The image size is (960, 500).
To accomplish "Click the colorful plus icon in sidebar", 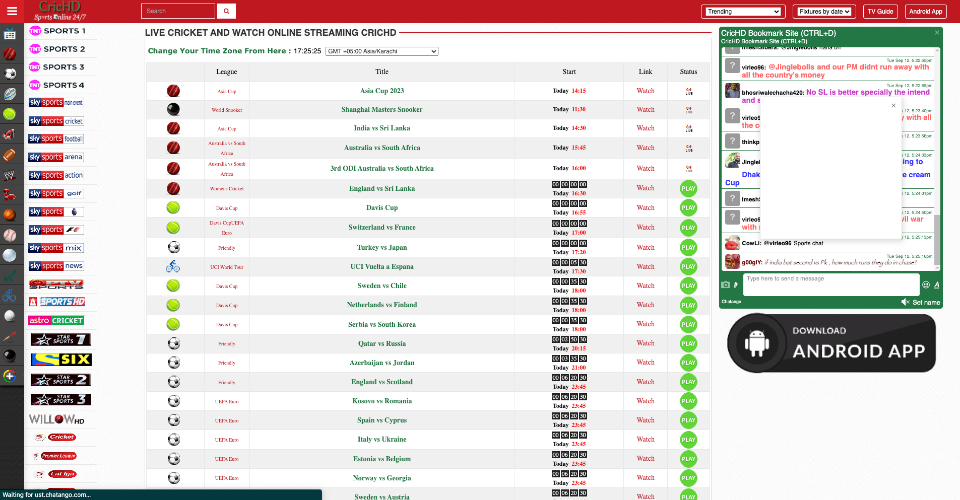I will (x=10, y=376).
